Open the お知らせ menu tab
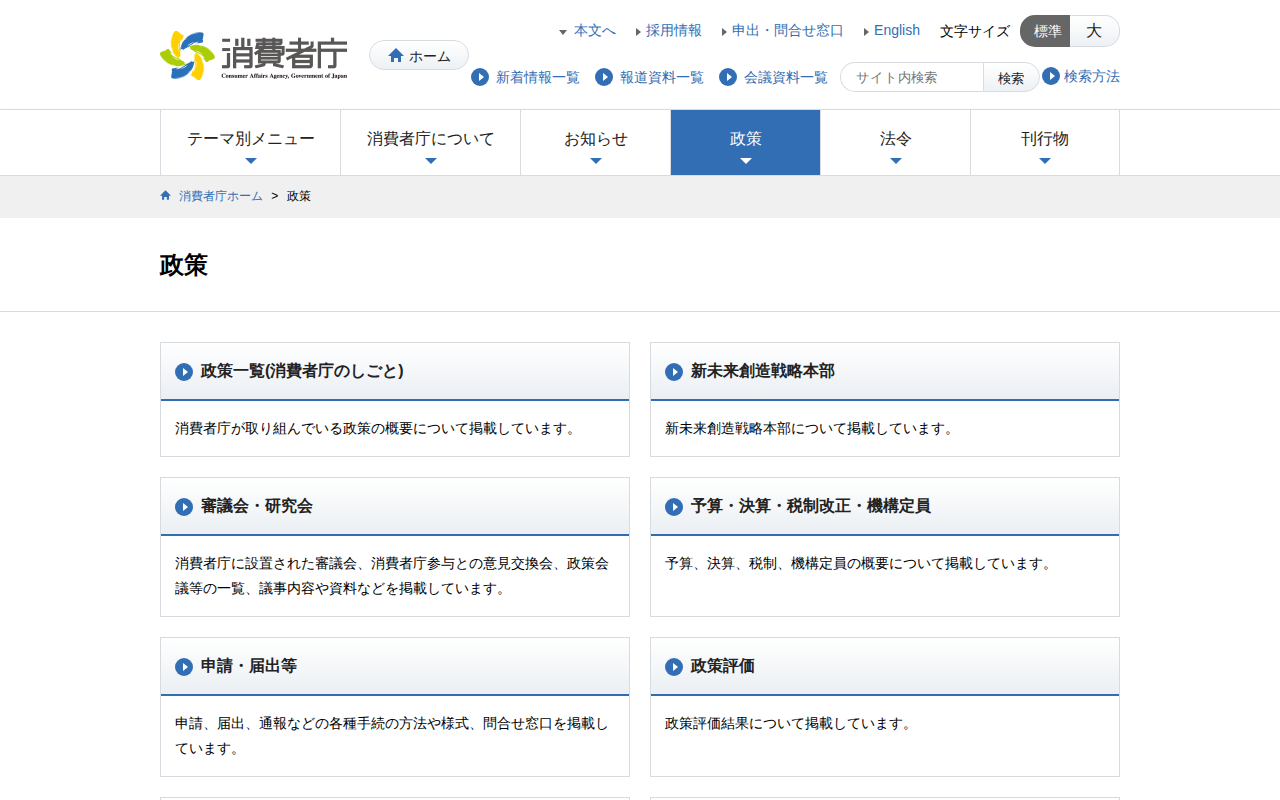This screenshot has height=800, width=1280. (595, 142)
